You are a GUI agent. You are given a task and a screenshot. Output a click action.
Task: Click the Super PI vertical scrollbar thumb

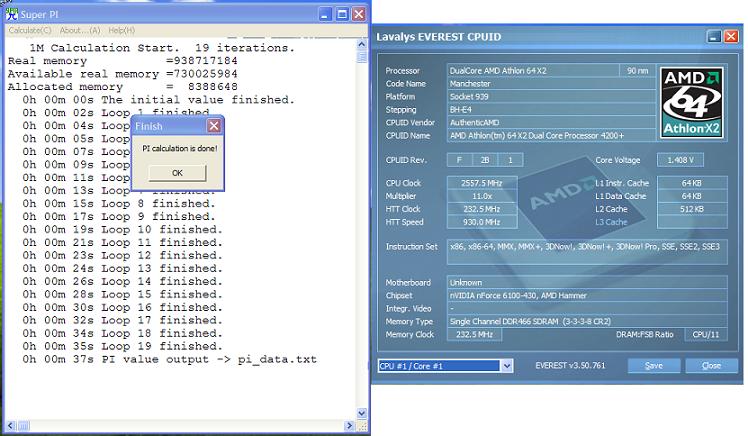(362, 57)
